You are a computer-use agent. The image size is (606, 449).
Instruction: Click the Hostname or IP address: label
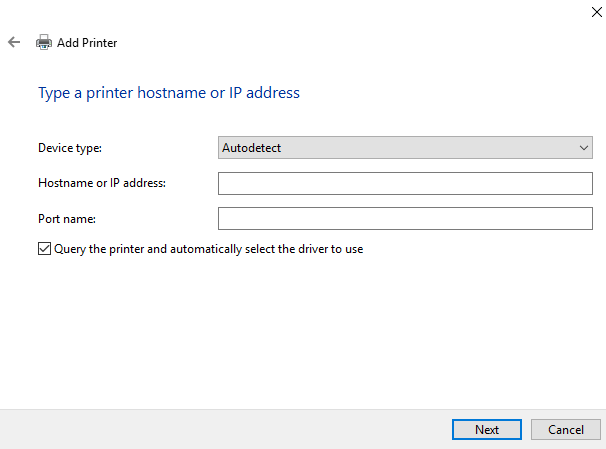pos(102,183)
